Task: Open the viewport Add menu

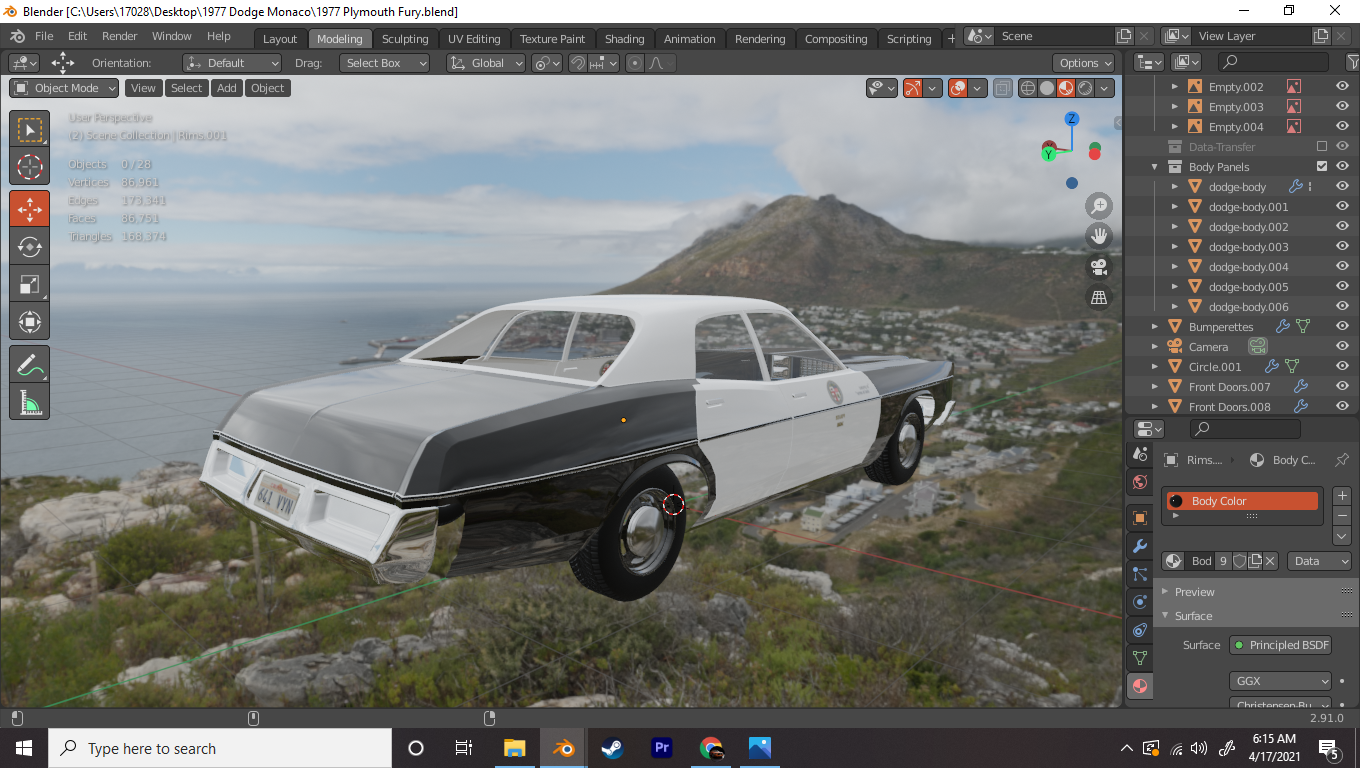Action: pyautogui.click(x=227, y=88)
